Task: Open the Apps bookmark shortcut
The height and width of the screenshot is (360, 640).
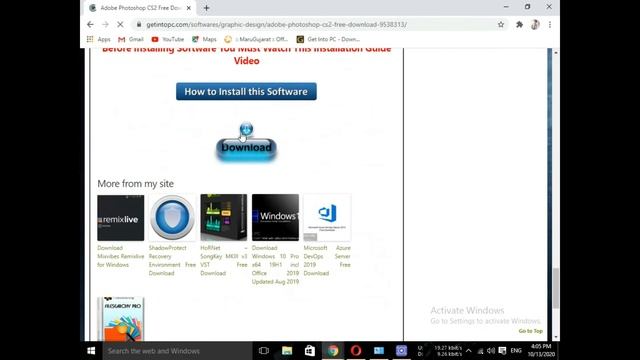Action: point(98,39)
